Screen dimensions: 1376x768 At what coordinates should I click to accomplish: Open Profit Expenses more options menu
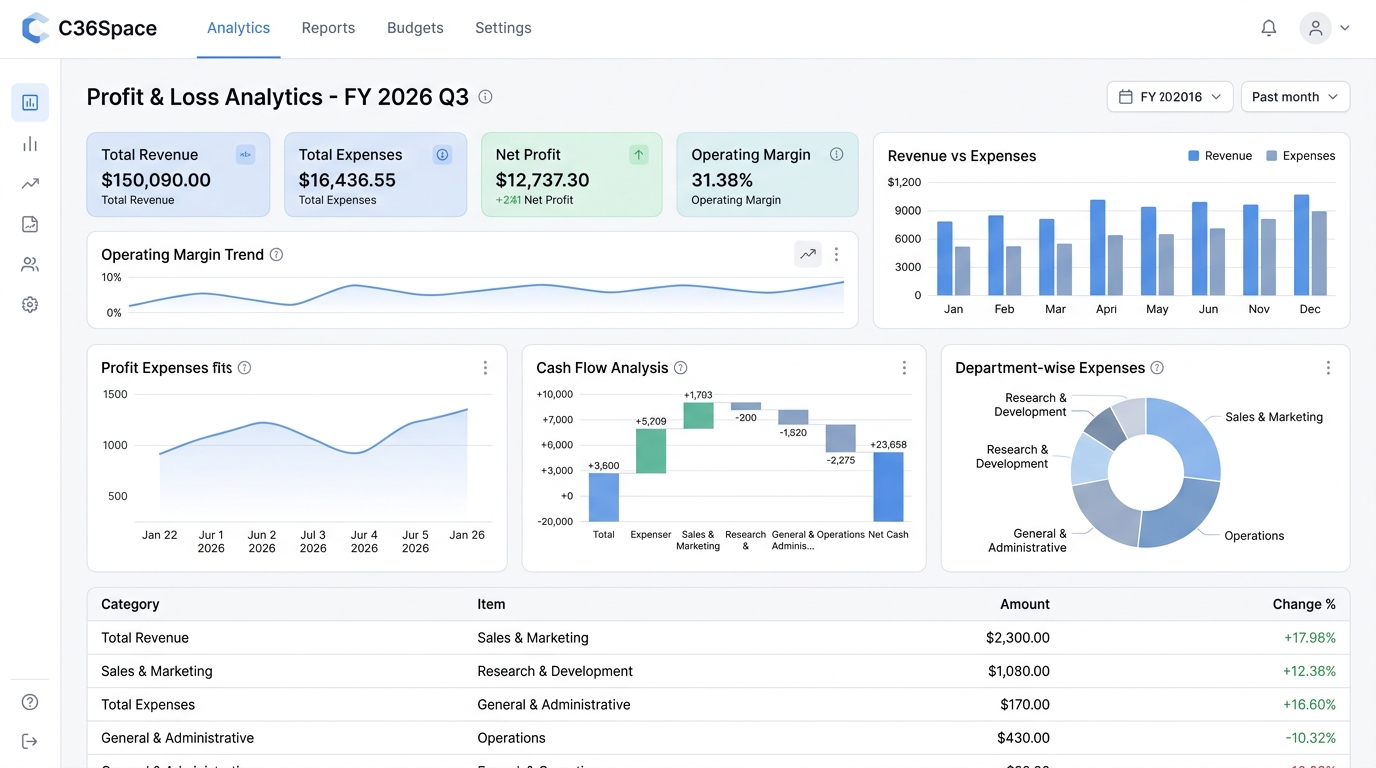click(x=485, y=368)
